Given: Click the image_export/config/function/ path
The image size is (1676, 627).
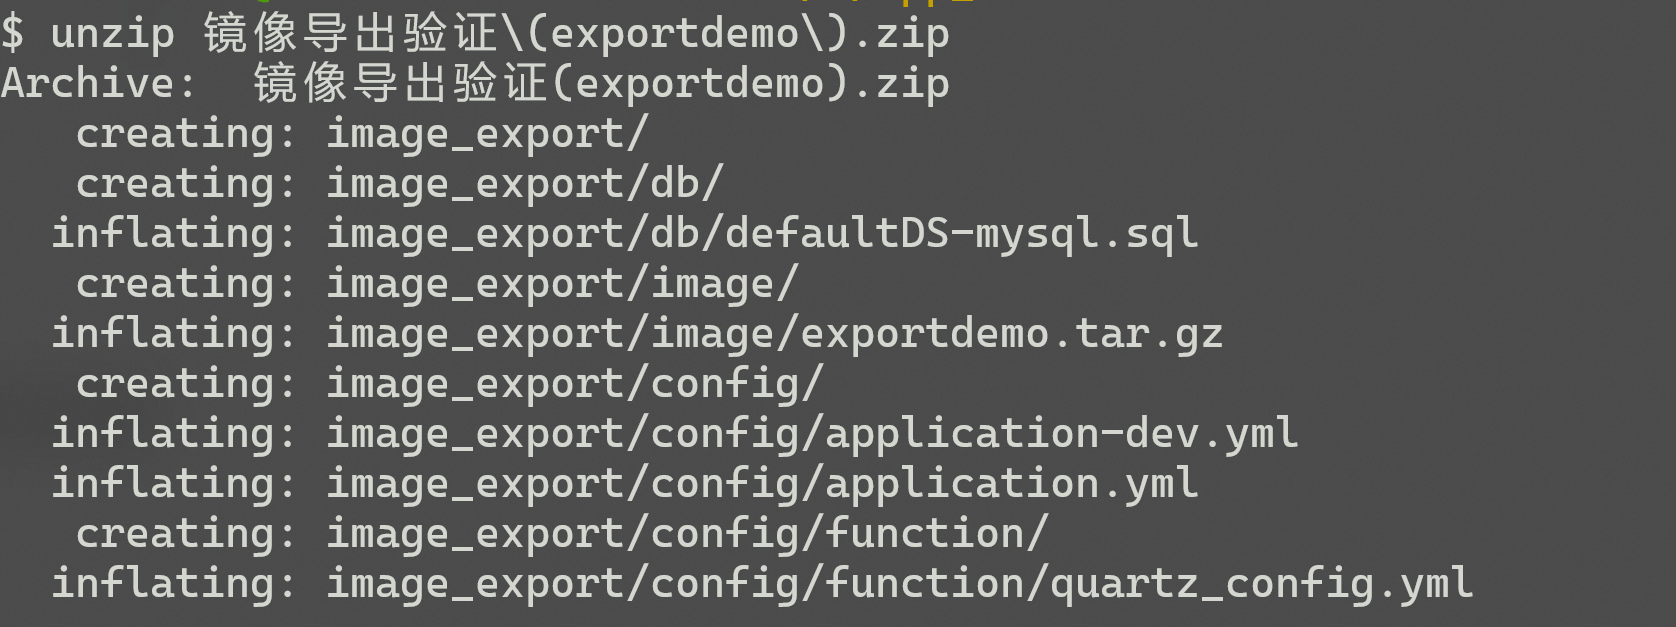Looking at the screenshot, I should pos(687,534).
